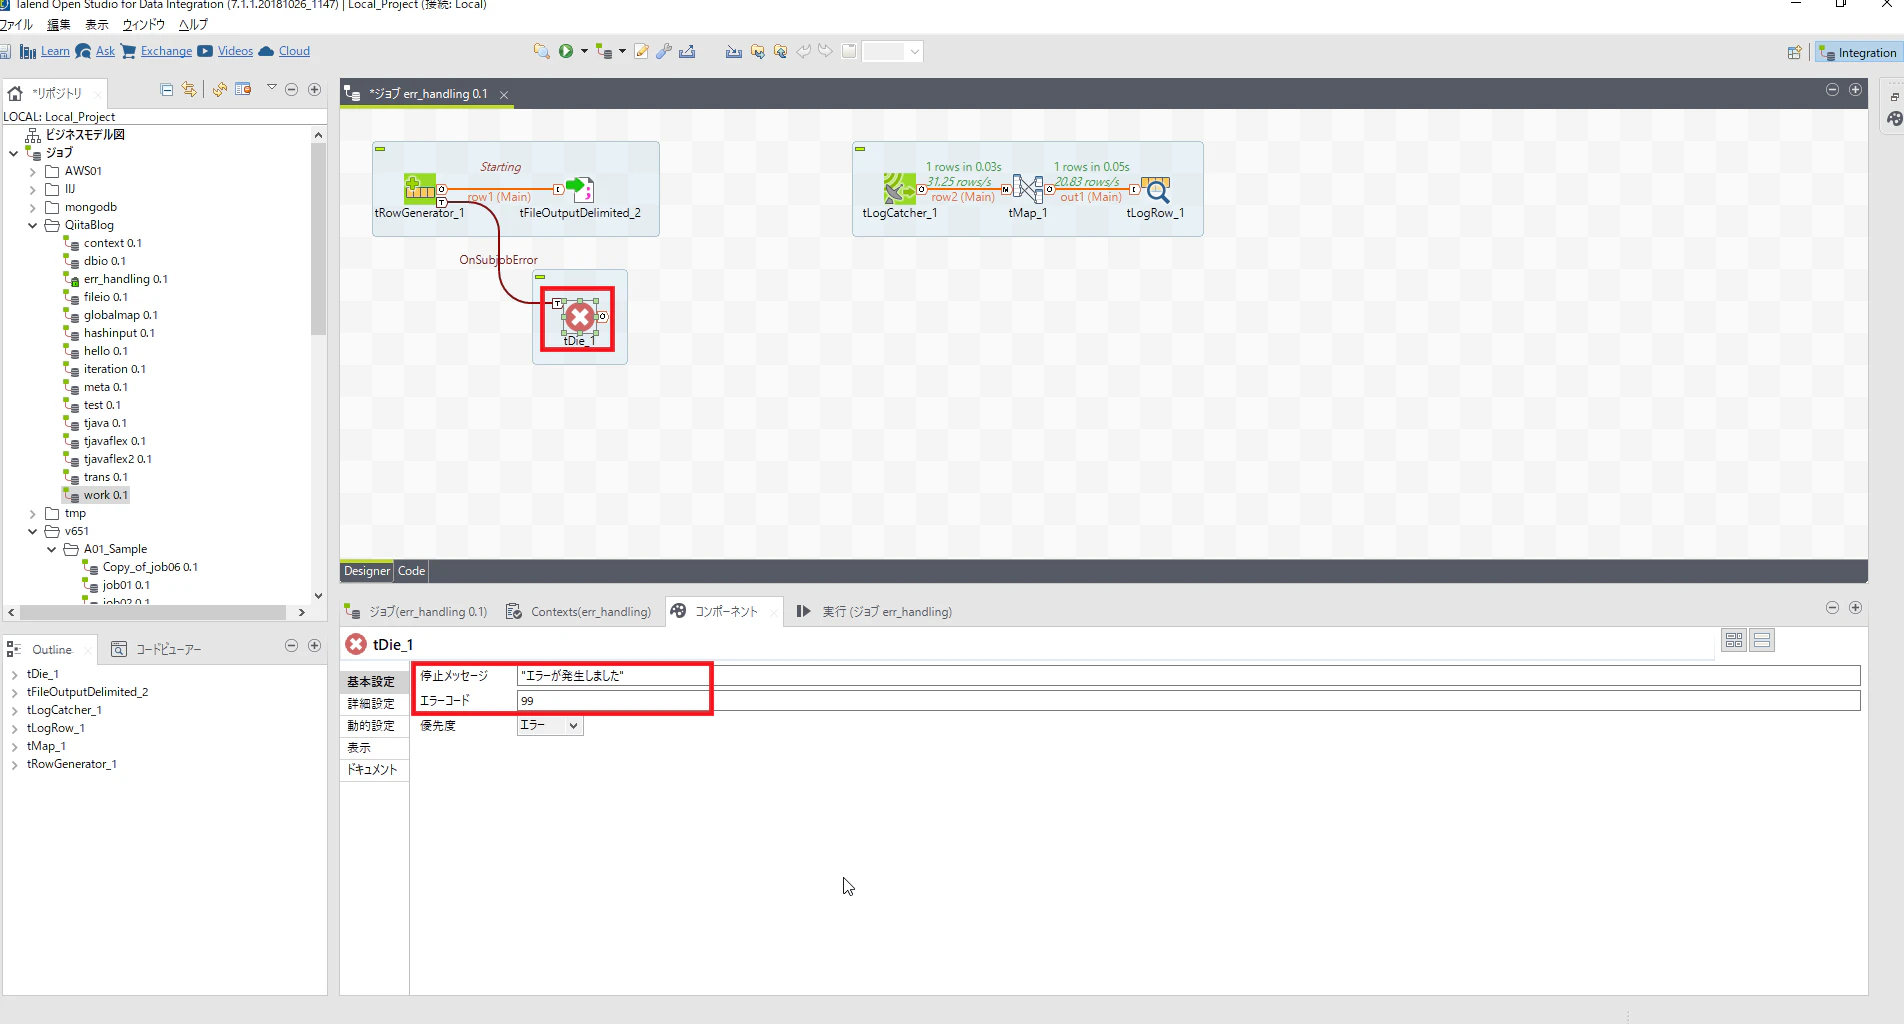Viewport: 1904px width, 1024px height.
Task: Click the search folder icon in toolbar
Action: pos(541,51)
